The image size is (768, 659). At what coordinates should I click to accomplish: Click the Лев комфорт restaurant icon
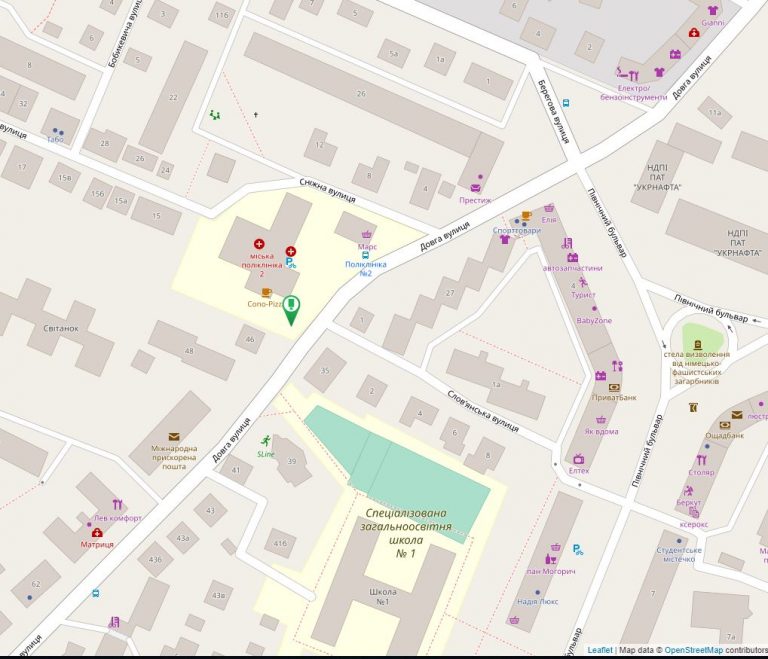tap(117, 505)
